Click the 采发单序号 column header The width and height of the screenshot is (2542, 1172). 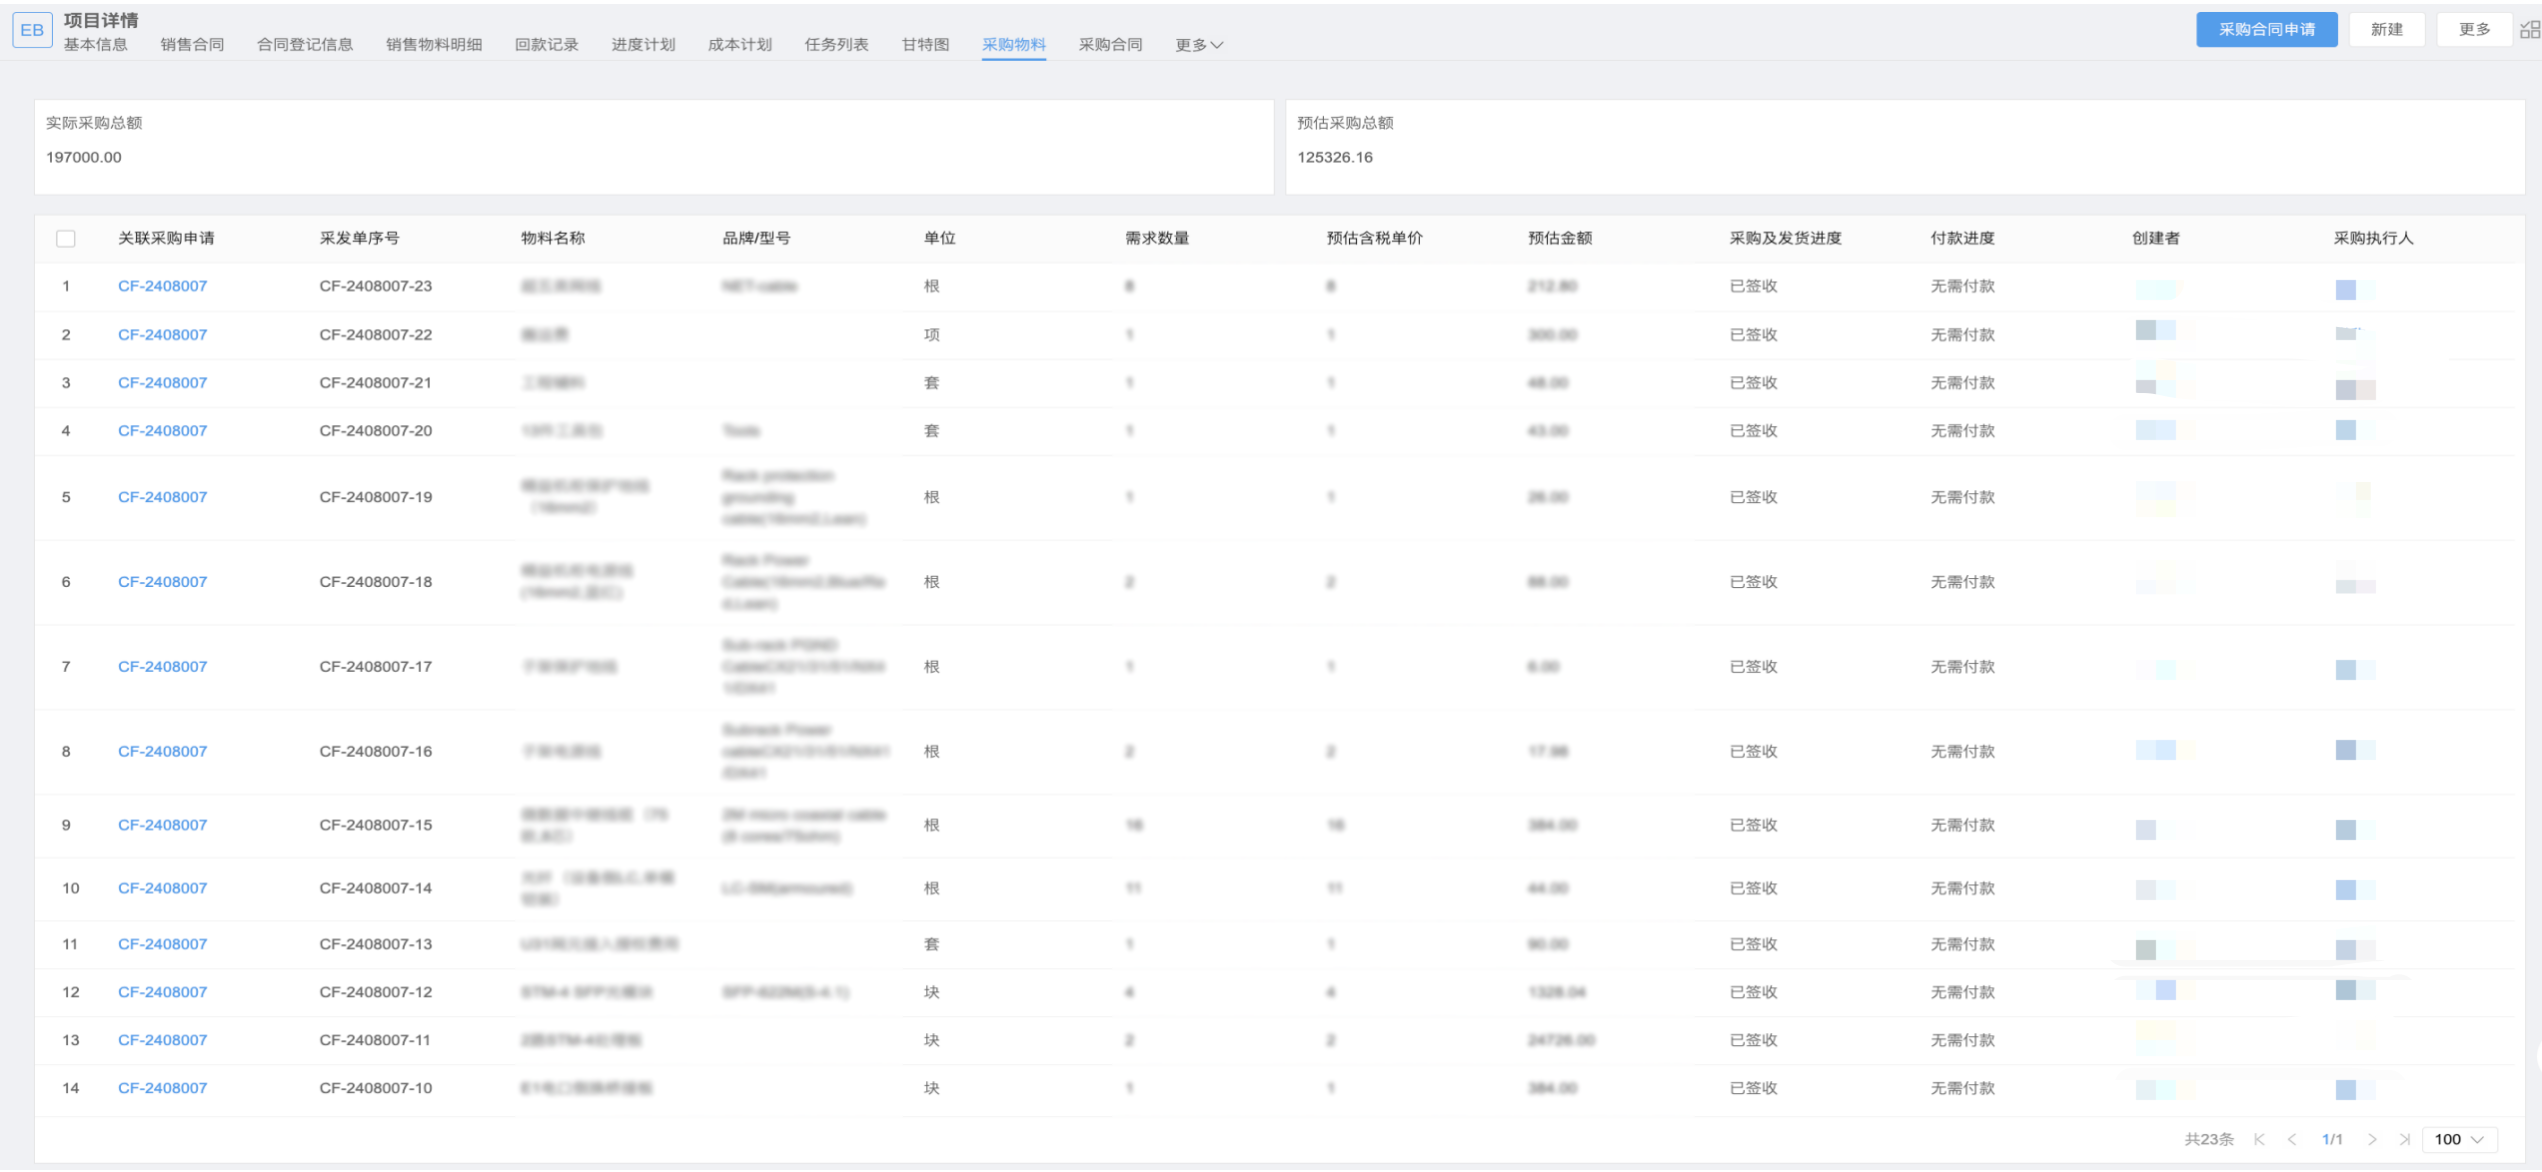point(360,238)
